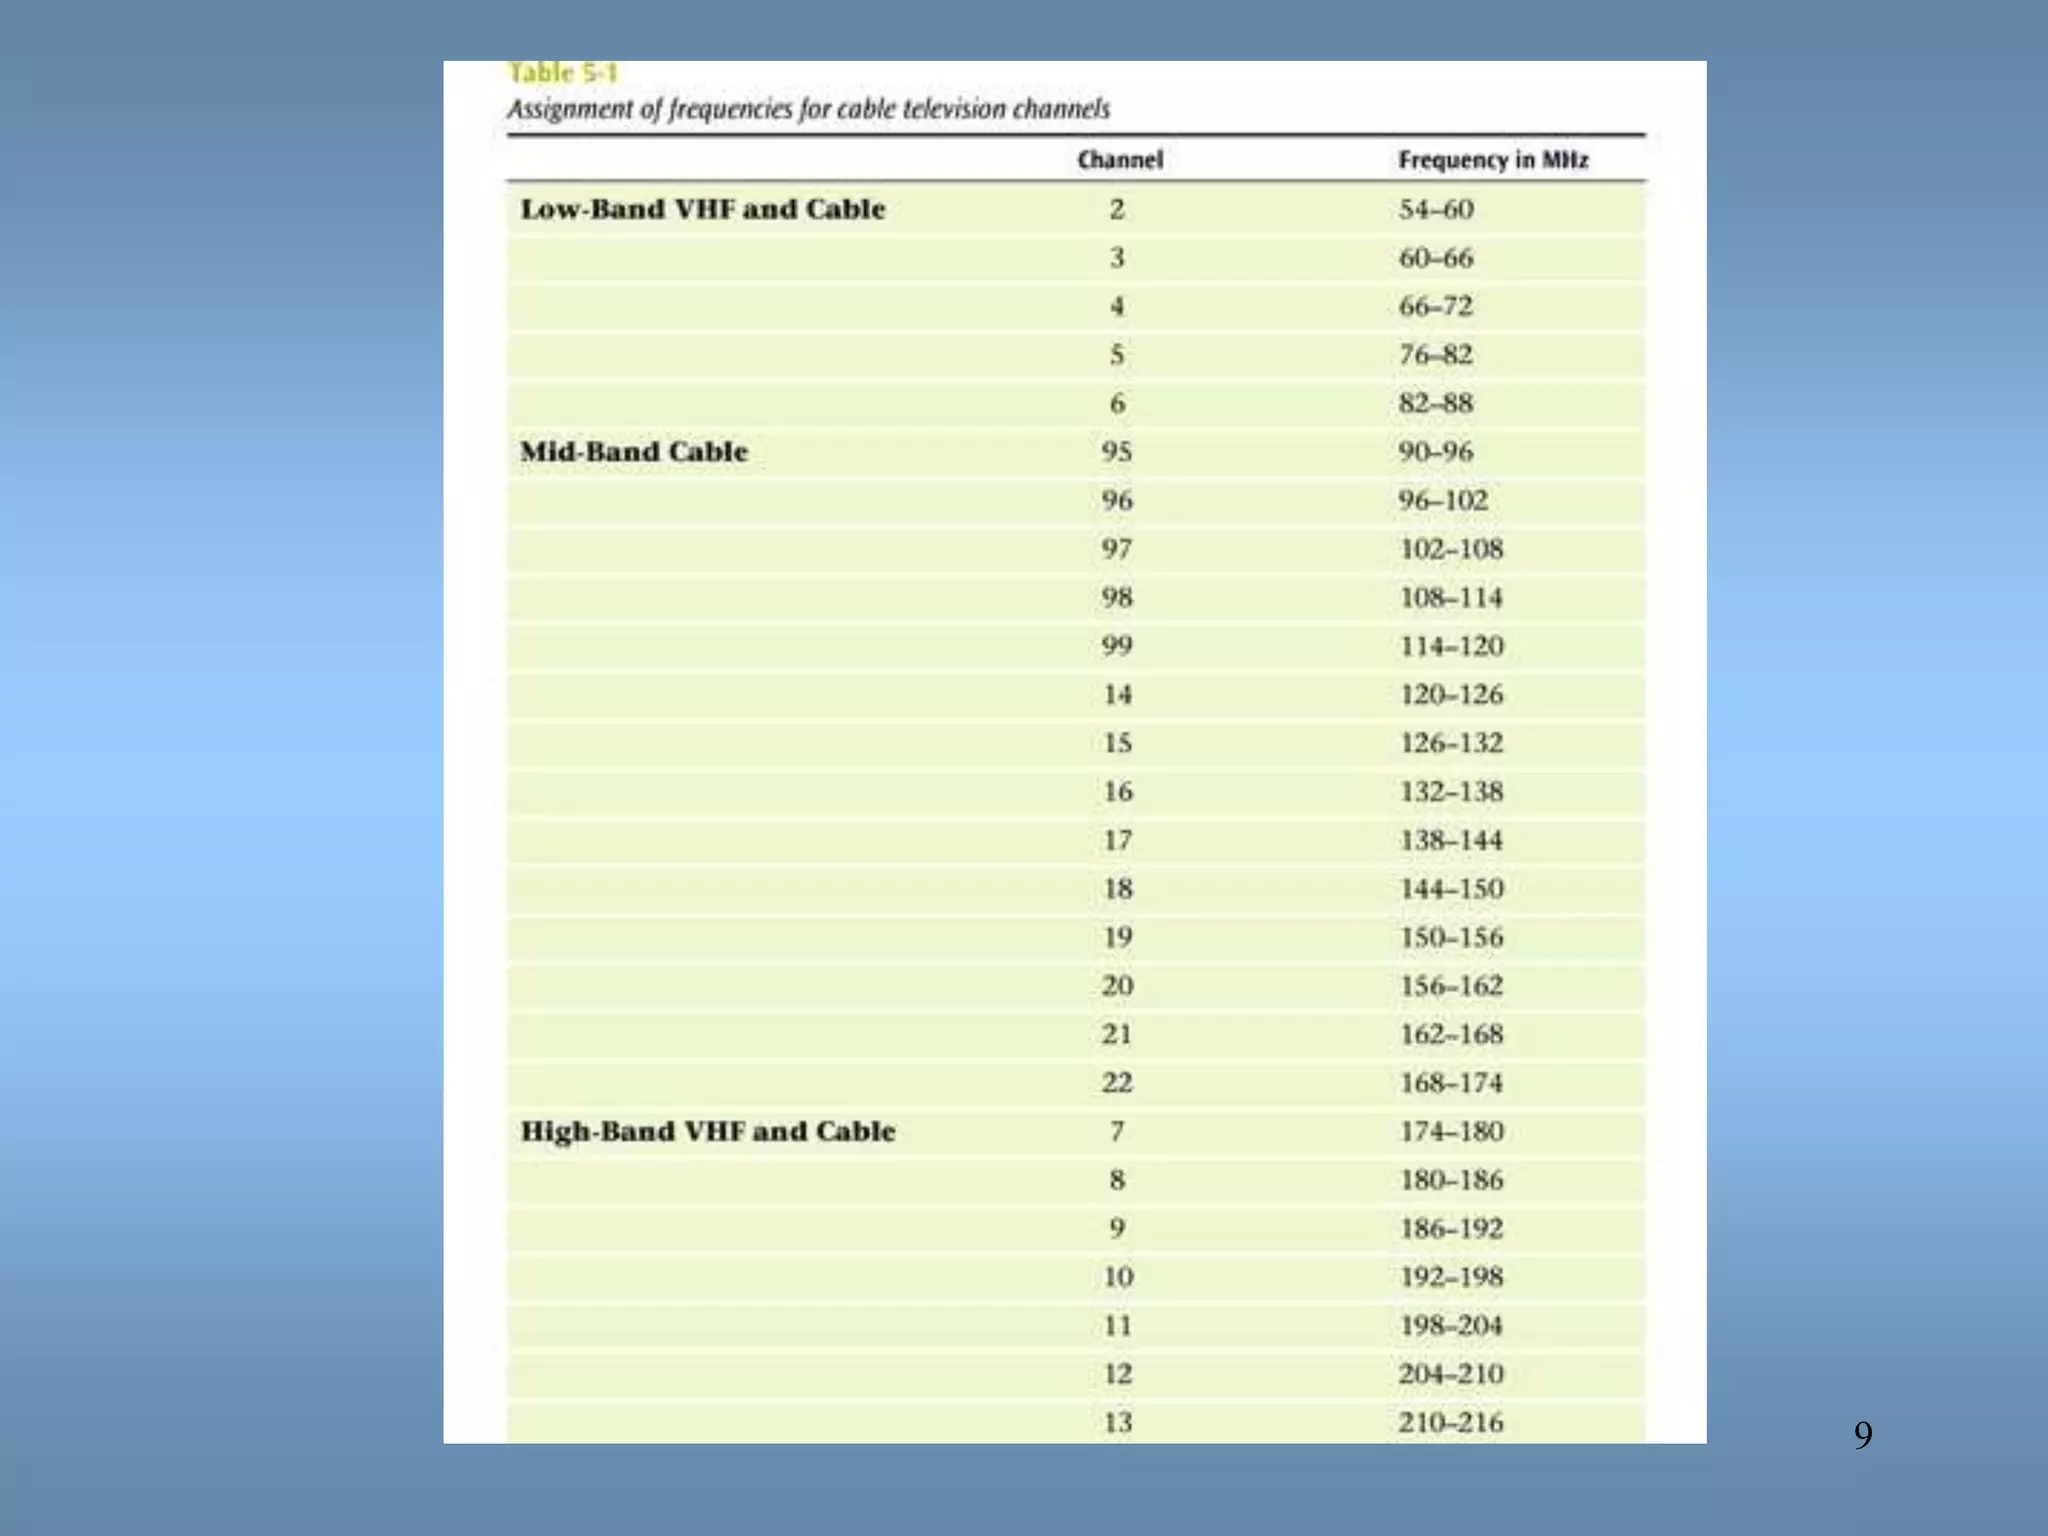2048x1536 pixels.
Task: Select the High-Band VHF and Cable heading
Action: tap(708, 1131)
